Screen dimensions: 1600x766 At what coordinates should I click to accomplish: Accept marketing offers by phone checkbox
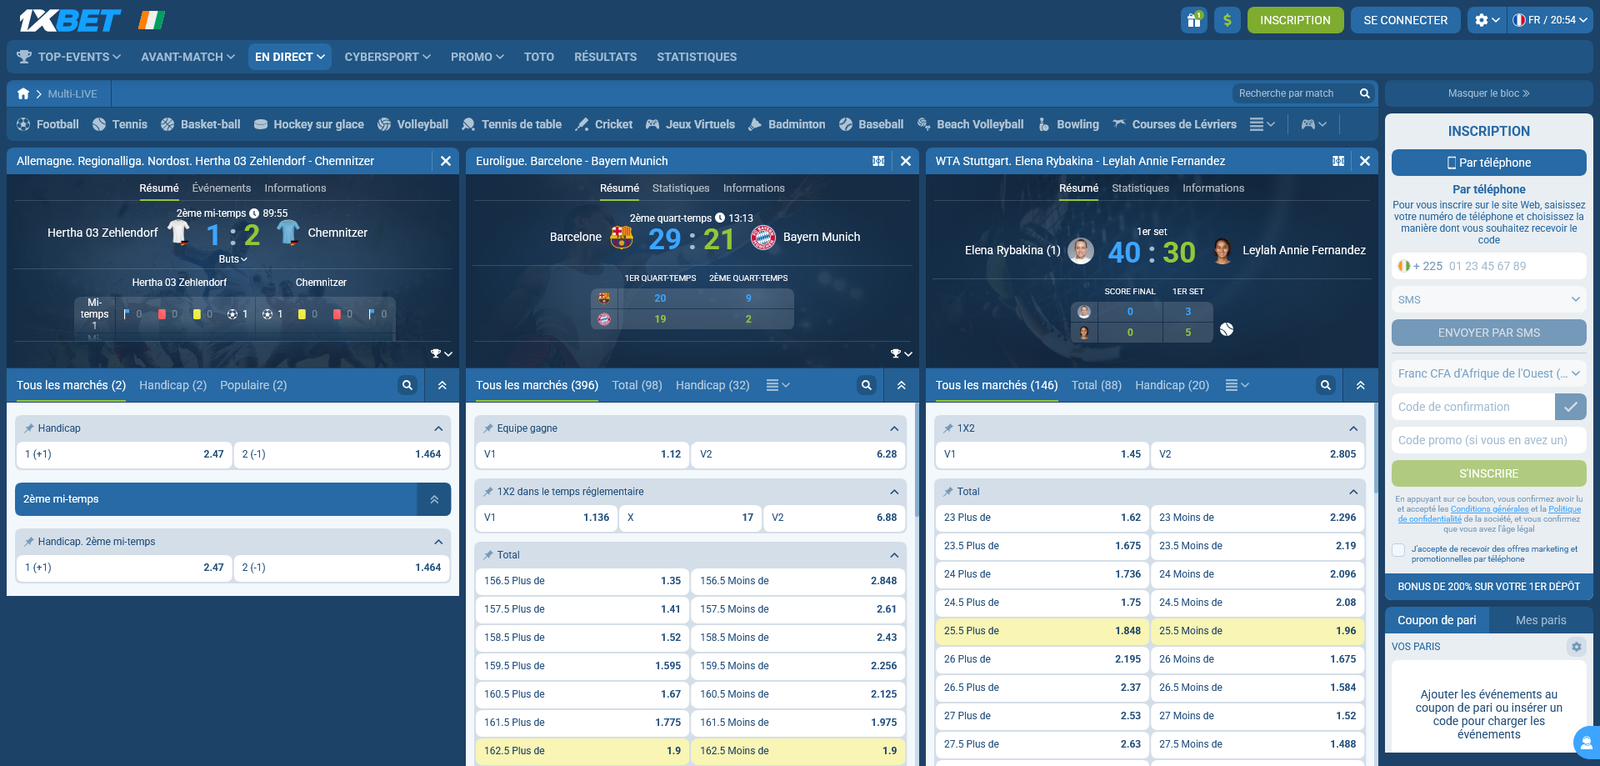(1398, 549)
